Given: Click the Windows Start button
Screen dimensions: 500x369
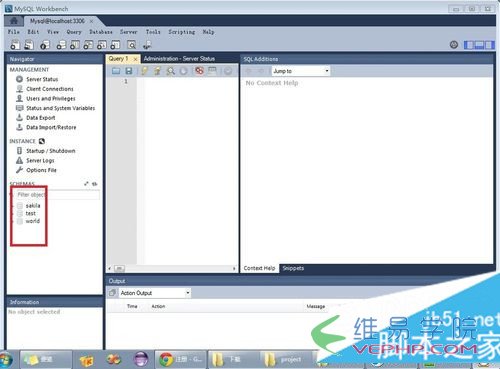Looking at the screenshot, I should tap(7, 360).
